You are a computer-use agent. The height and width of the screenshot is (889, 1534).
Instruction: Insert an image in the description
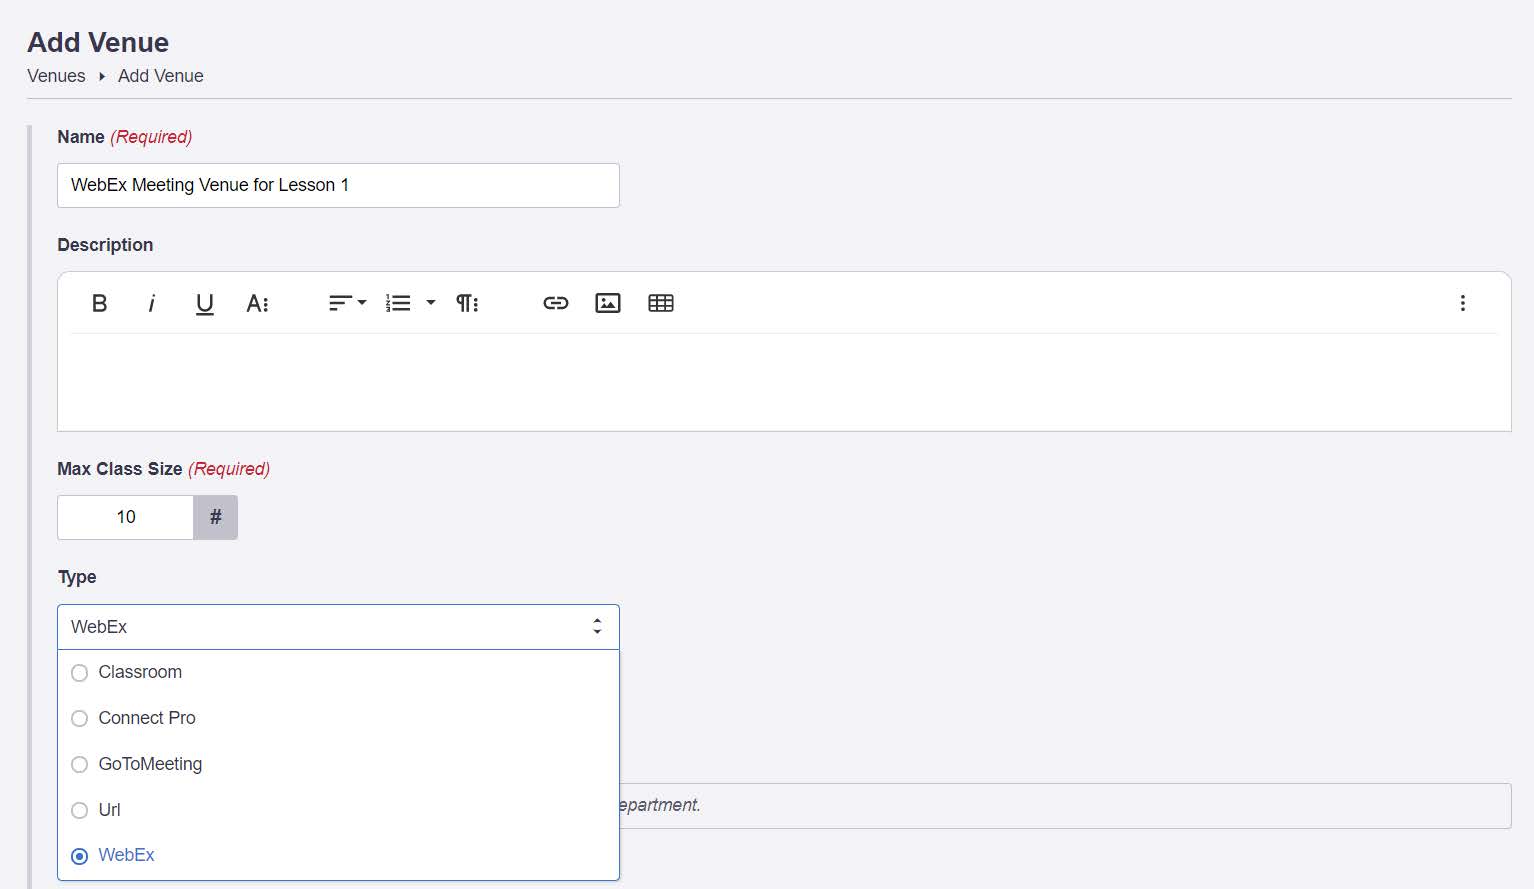pyautogui.click(x=608, y=303)
